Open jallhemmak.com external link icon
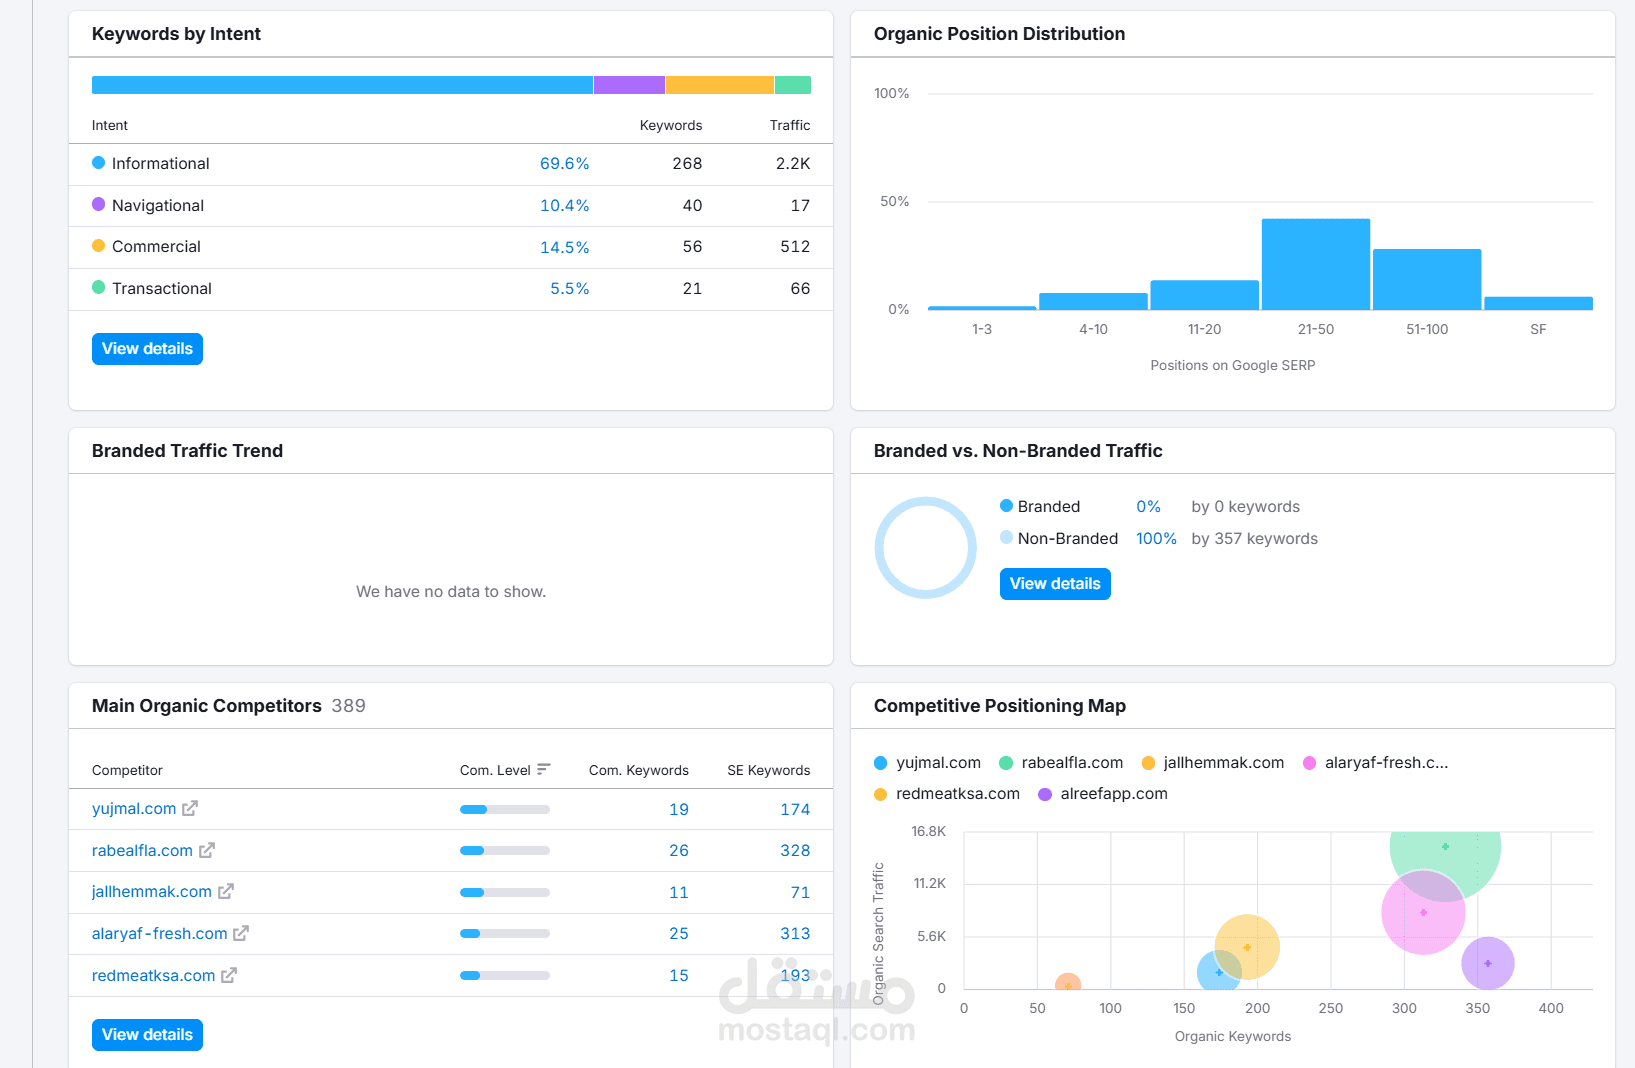 click(226, 891)
